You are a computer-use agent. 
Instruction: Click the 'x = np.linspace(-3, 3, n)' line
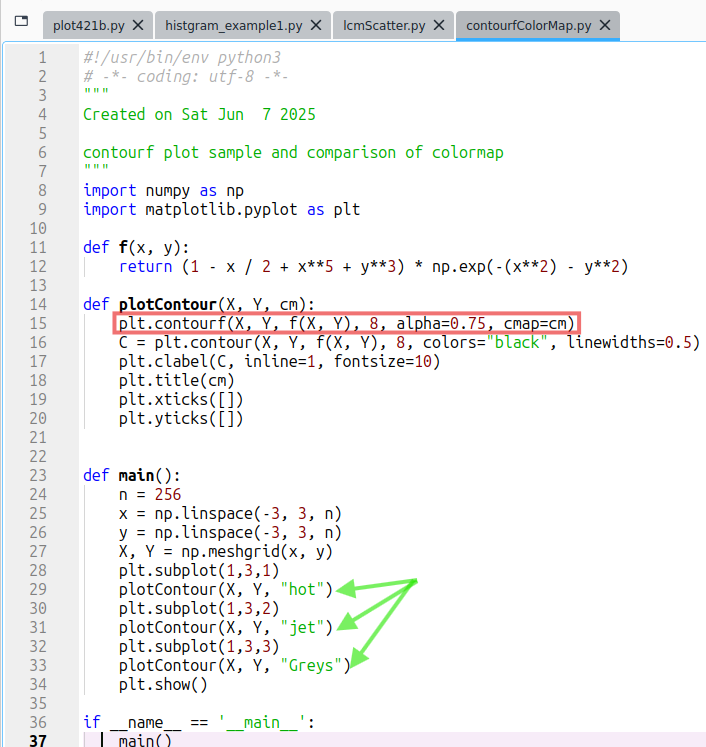coord(230,514)
